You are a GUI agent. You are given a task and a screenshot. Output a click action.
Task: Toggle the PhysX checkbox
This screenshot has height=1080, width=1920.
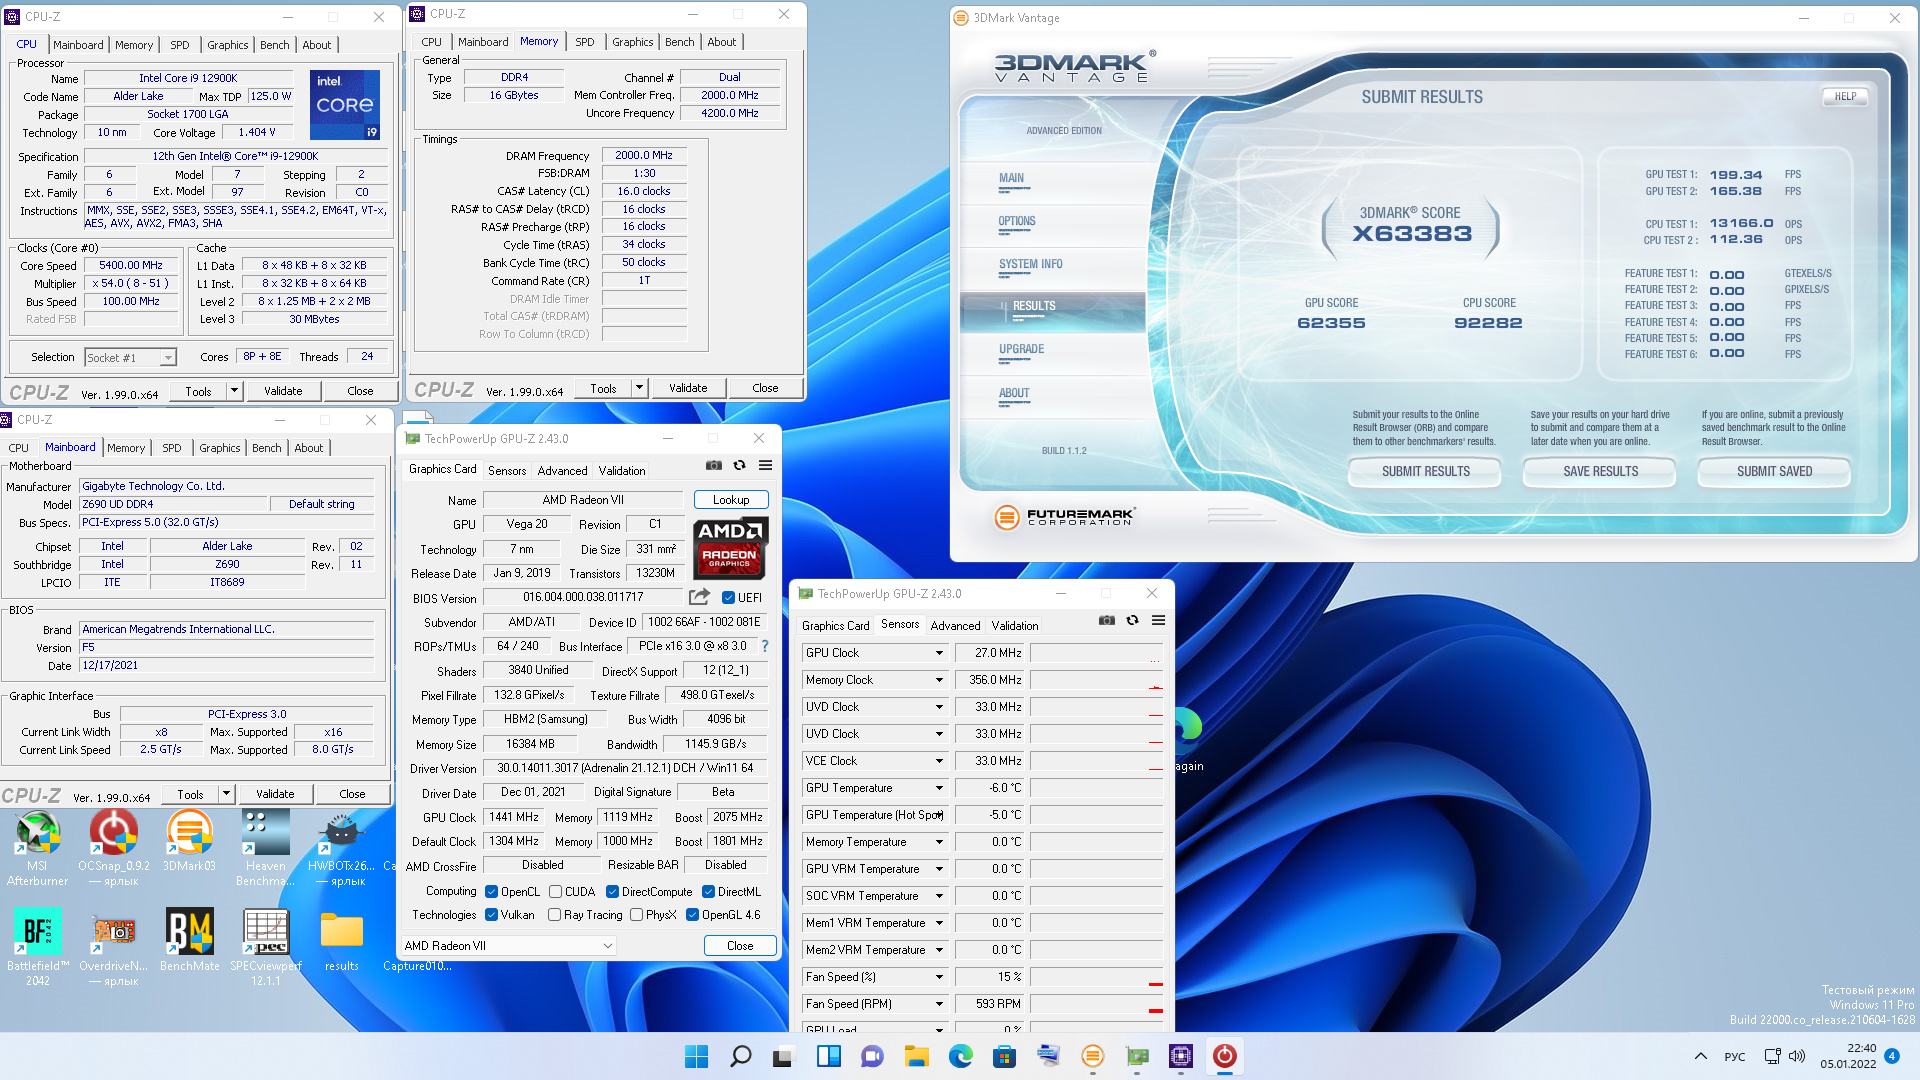click(636, 915)
